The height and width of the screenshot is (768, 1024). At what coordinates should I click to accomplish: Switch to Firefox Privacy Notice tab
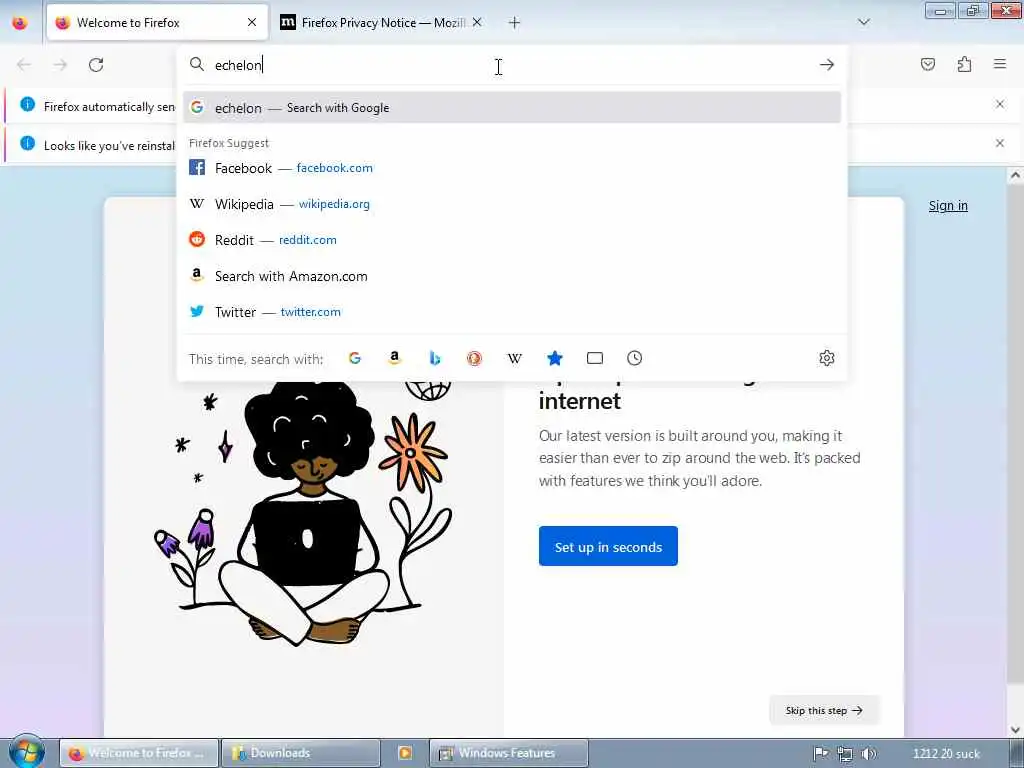pyautogui.click(x=382, y=23)
